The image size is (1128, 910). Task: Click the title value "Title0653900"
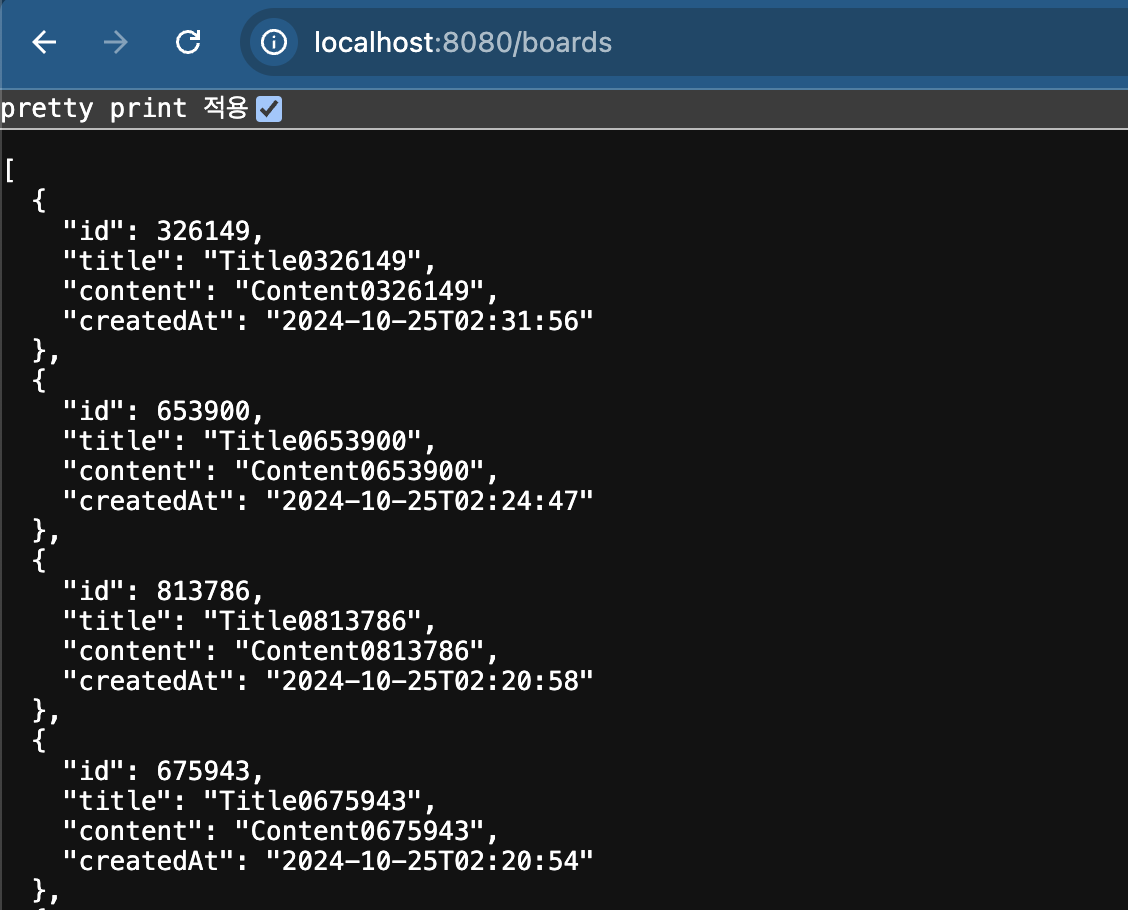pos(312,441)
